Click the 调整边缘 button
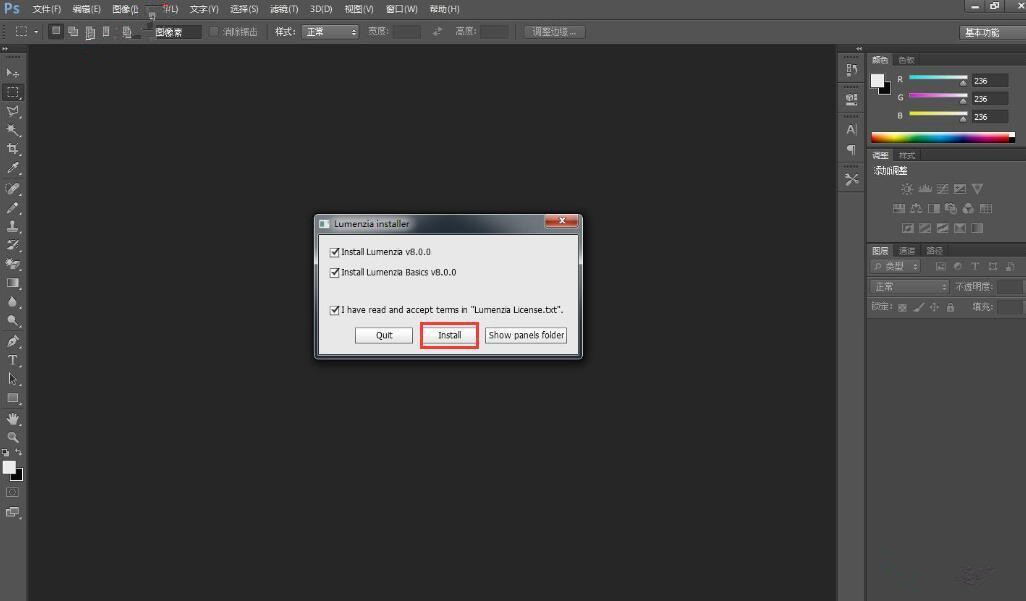The image size is (1026, 601). [x=554, y=31]
